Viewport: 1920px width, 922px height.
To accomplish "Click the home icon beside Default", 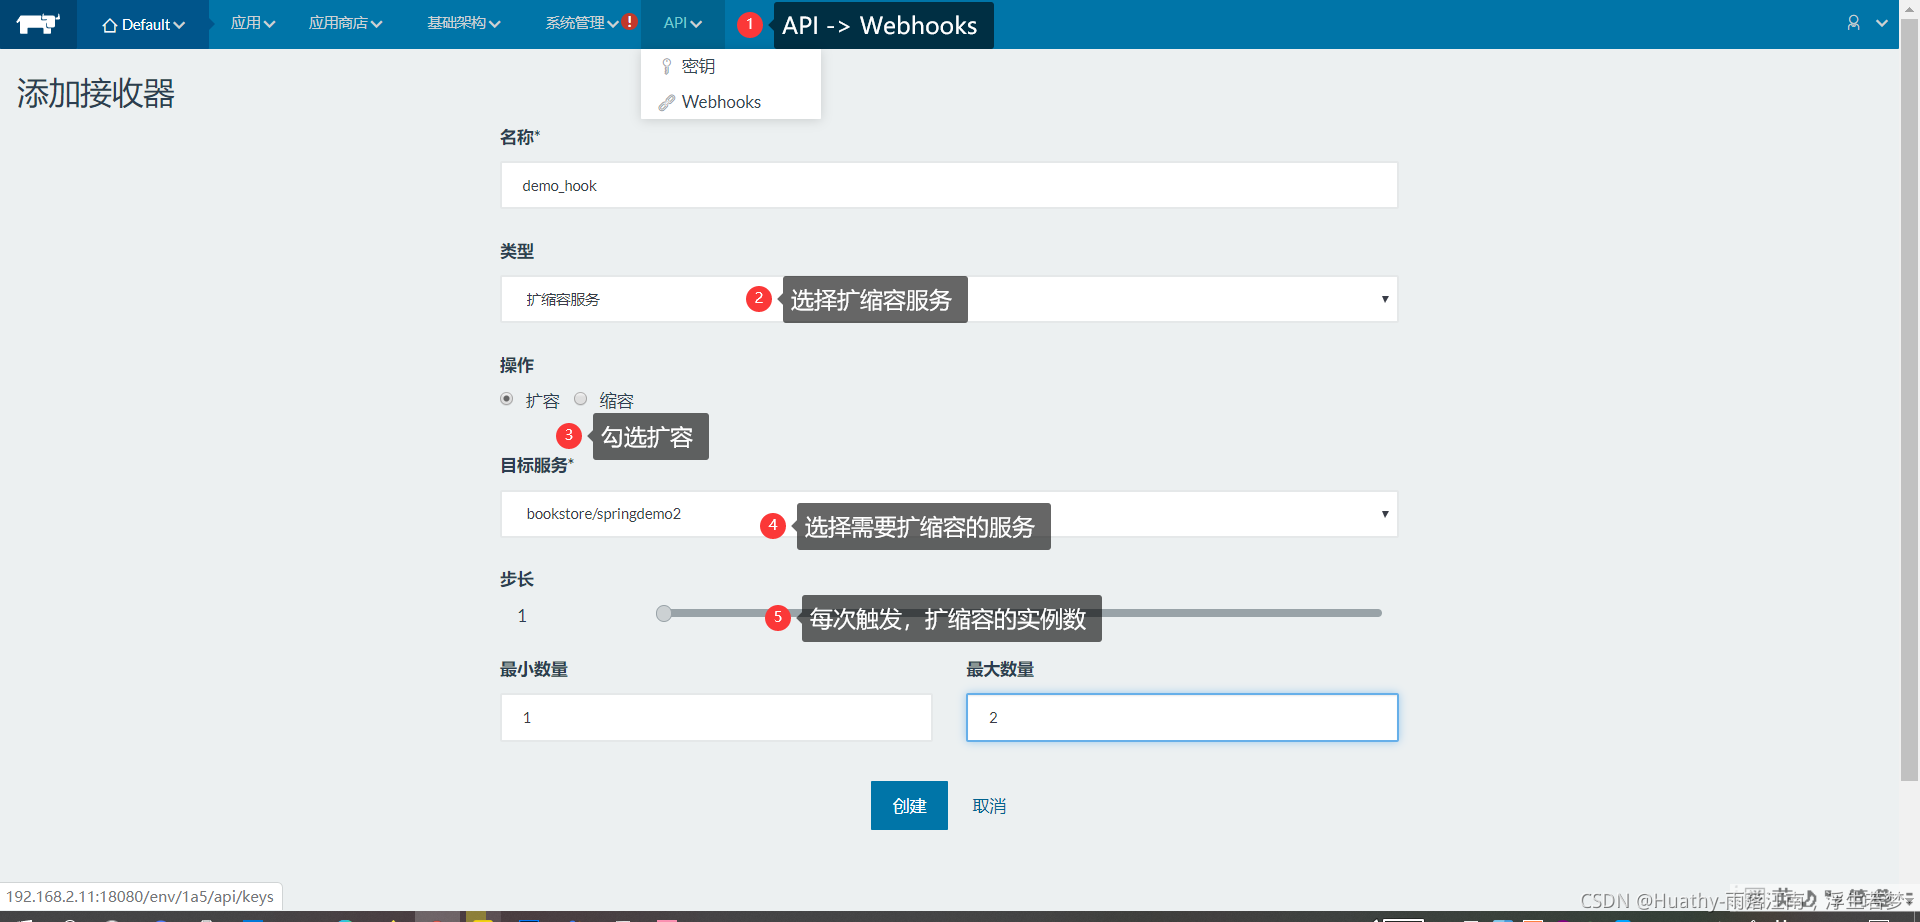I will pos(110,25).
